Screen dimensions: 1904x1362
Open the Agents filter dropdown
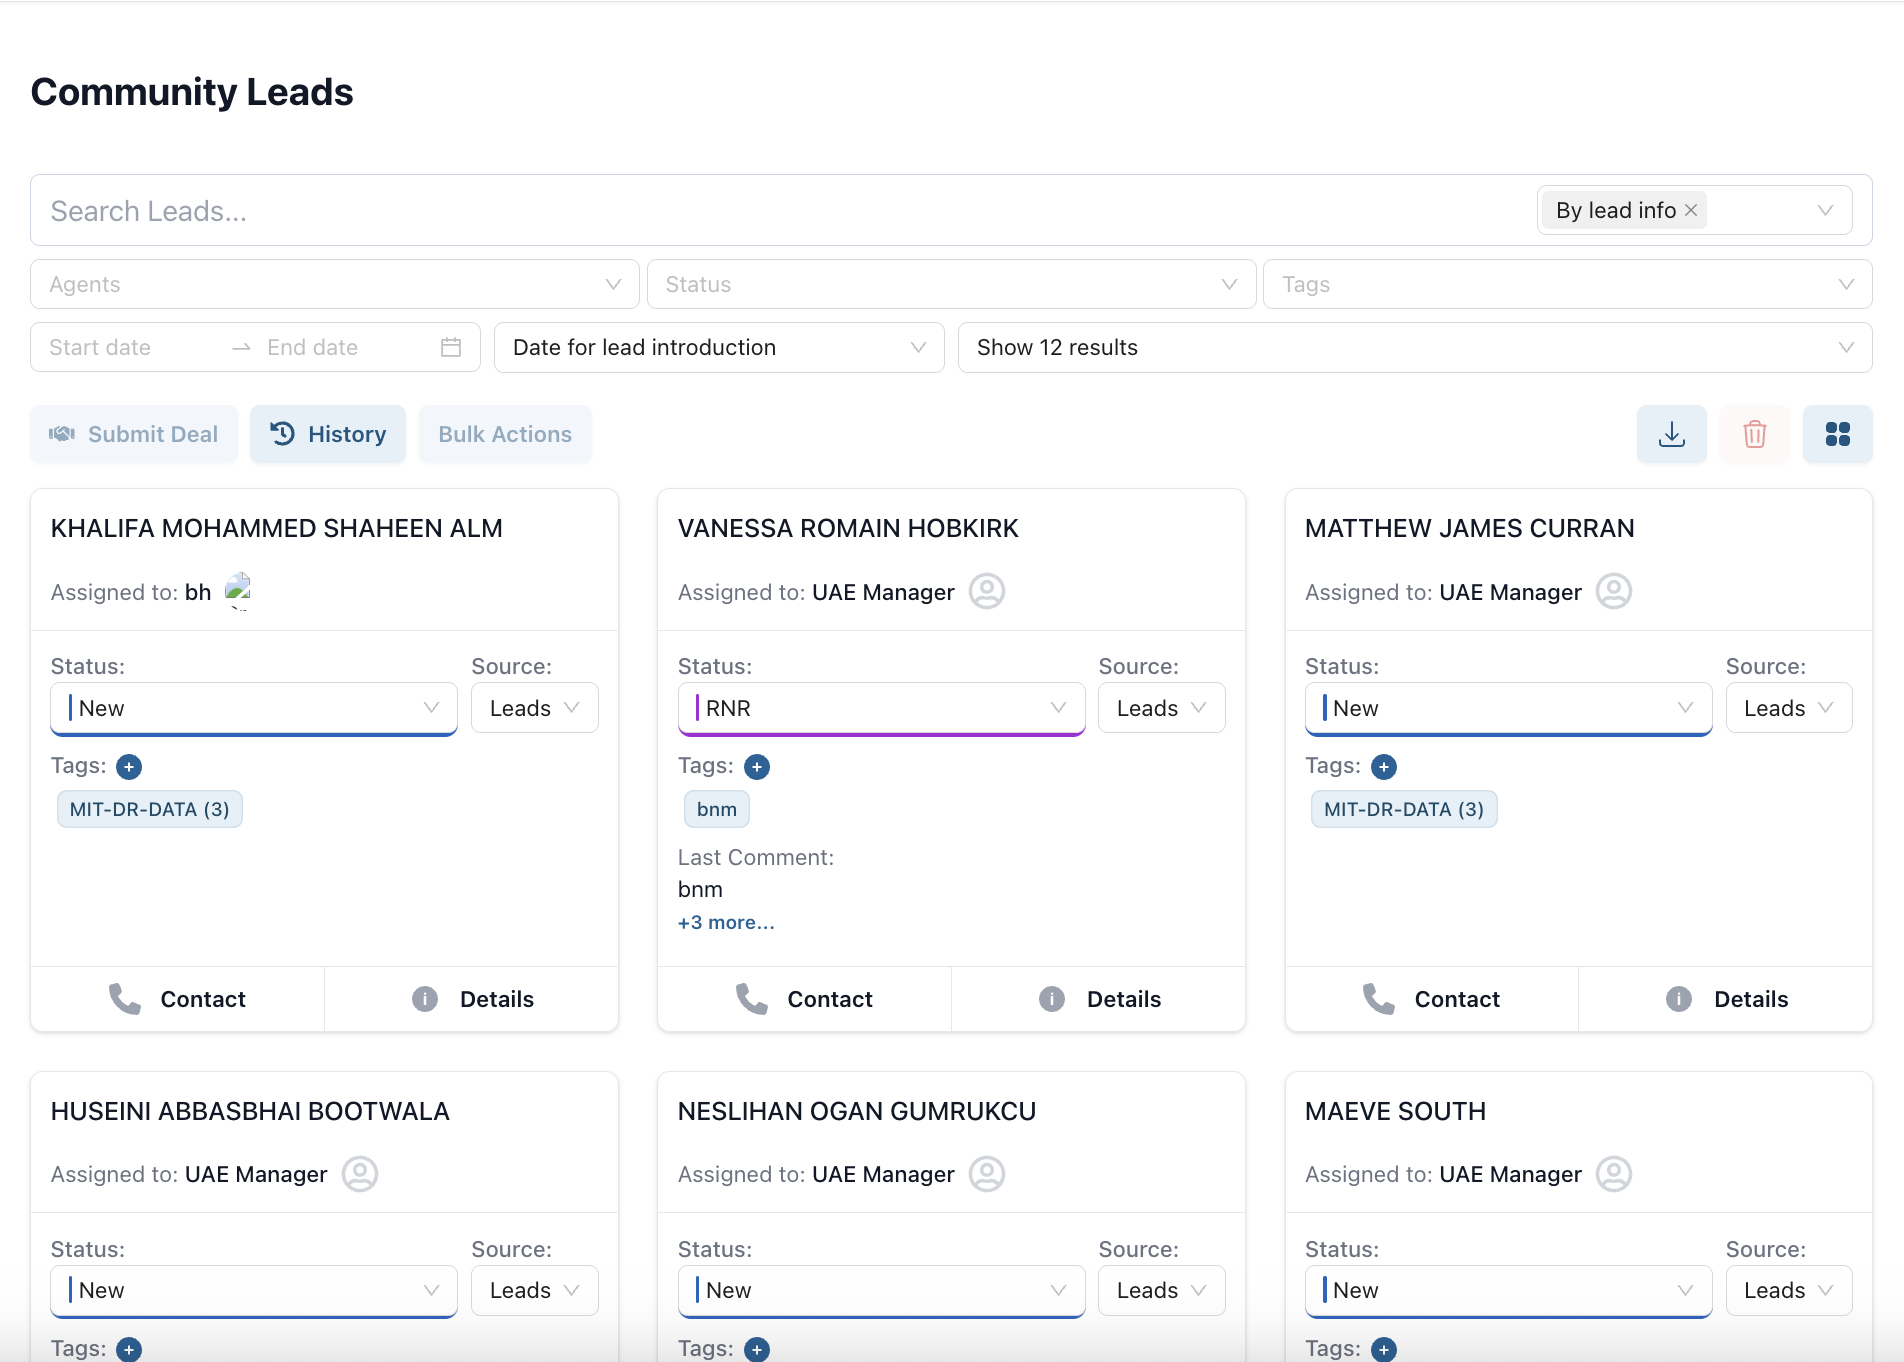click(x=334, y=285)
